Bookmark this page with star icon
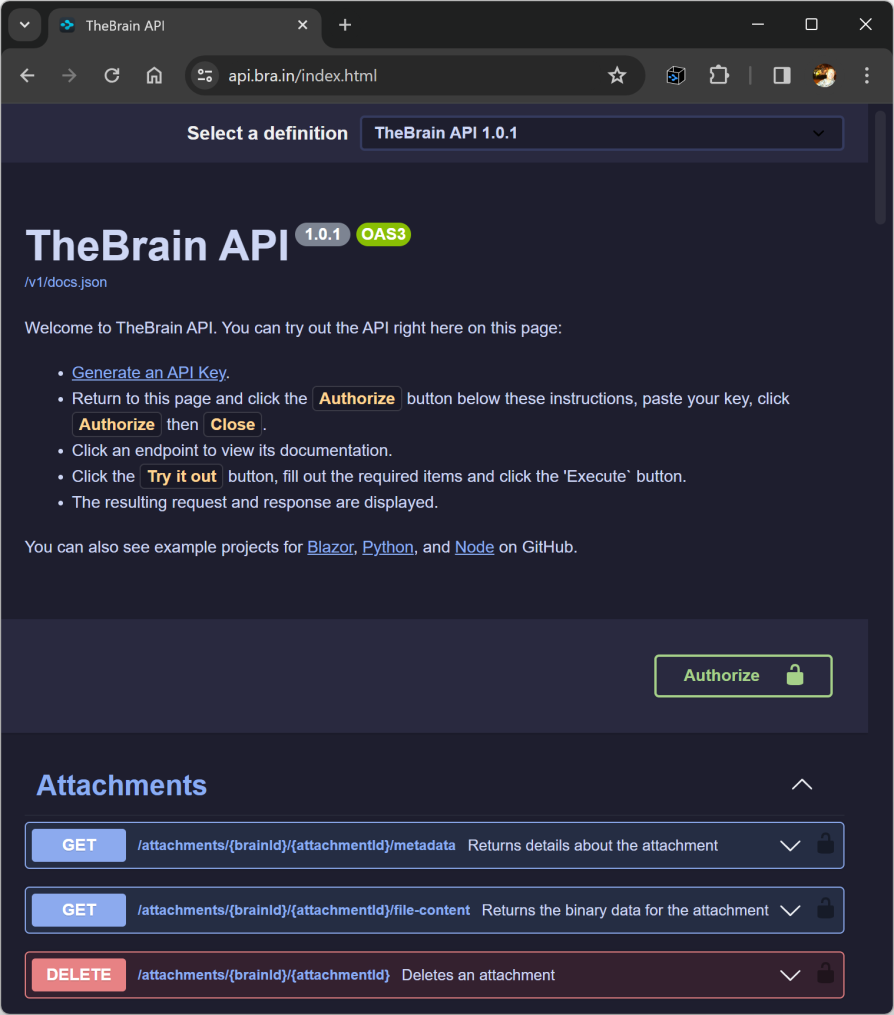894x1015 pixels. (617, 76)
